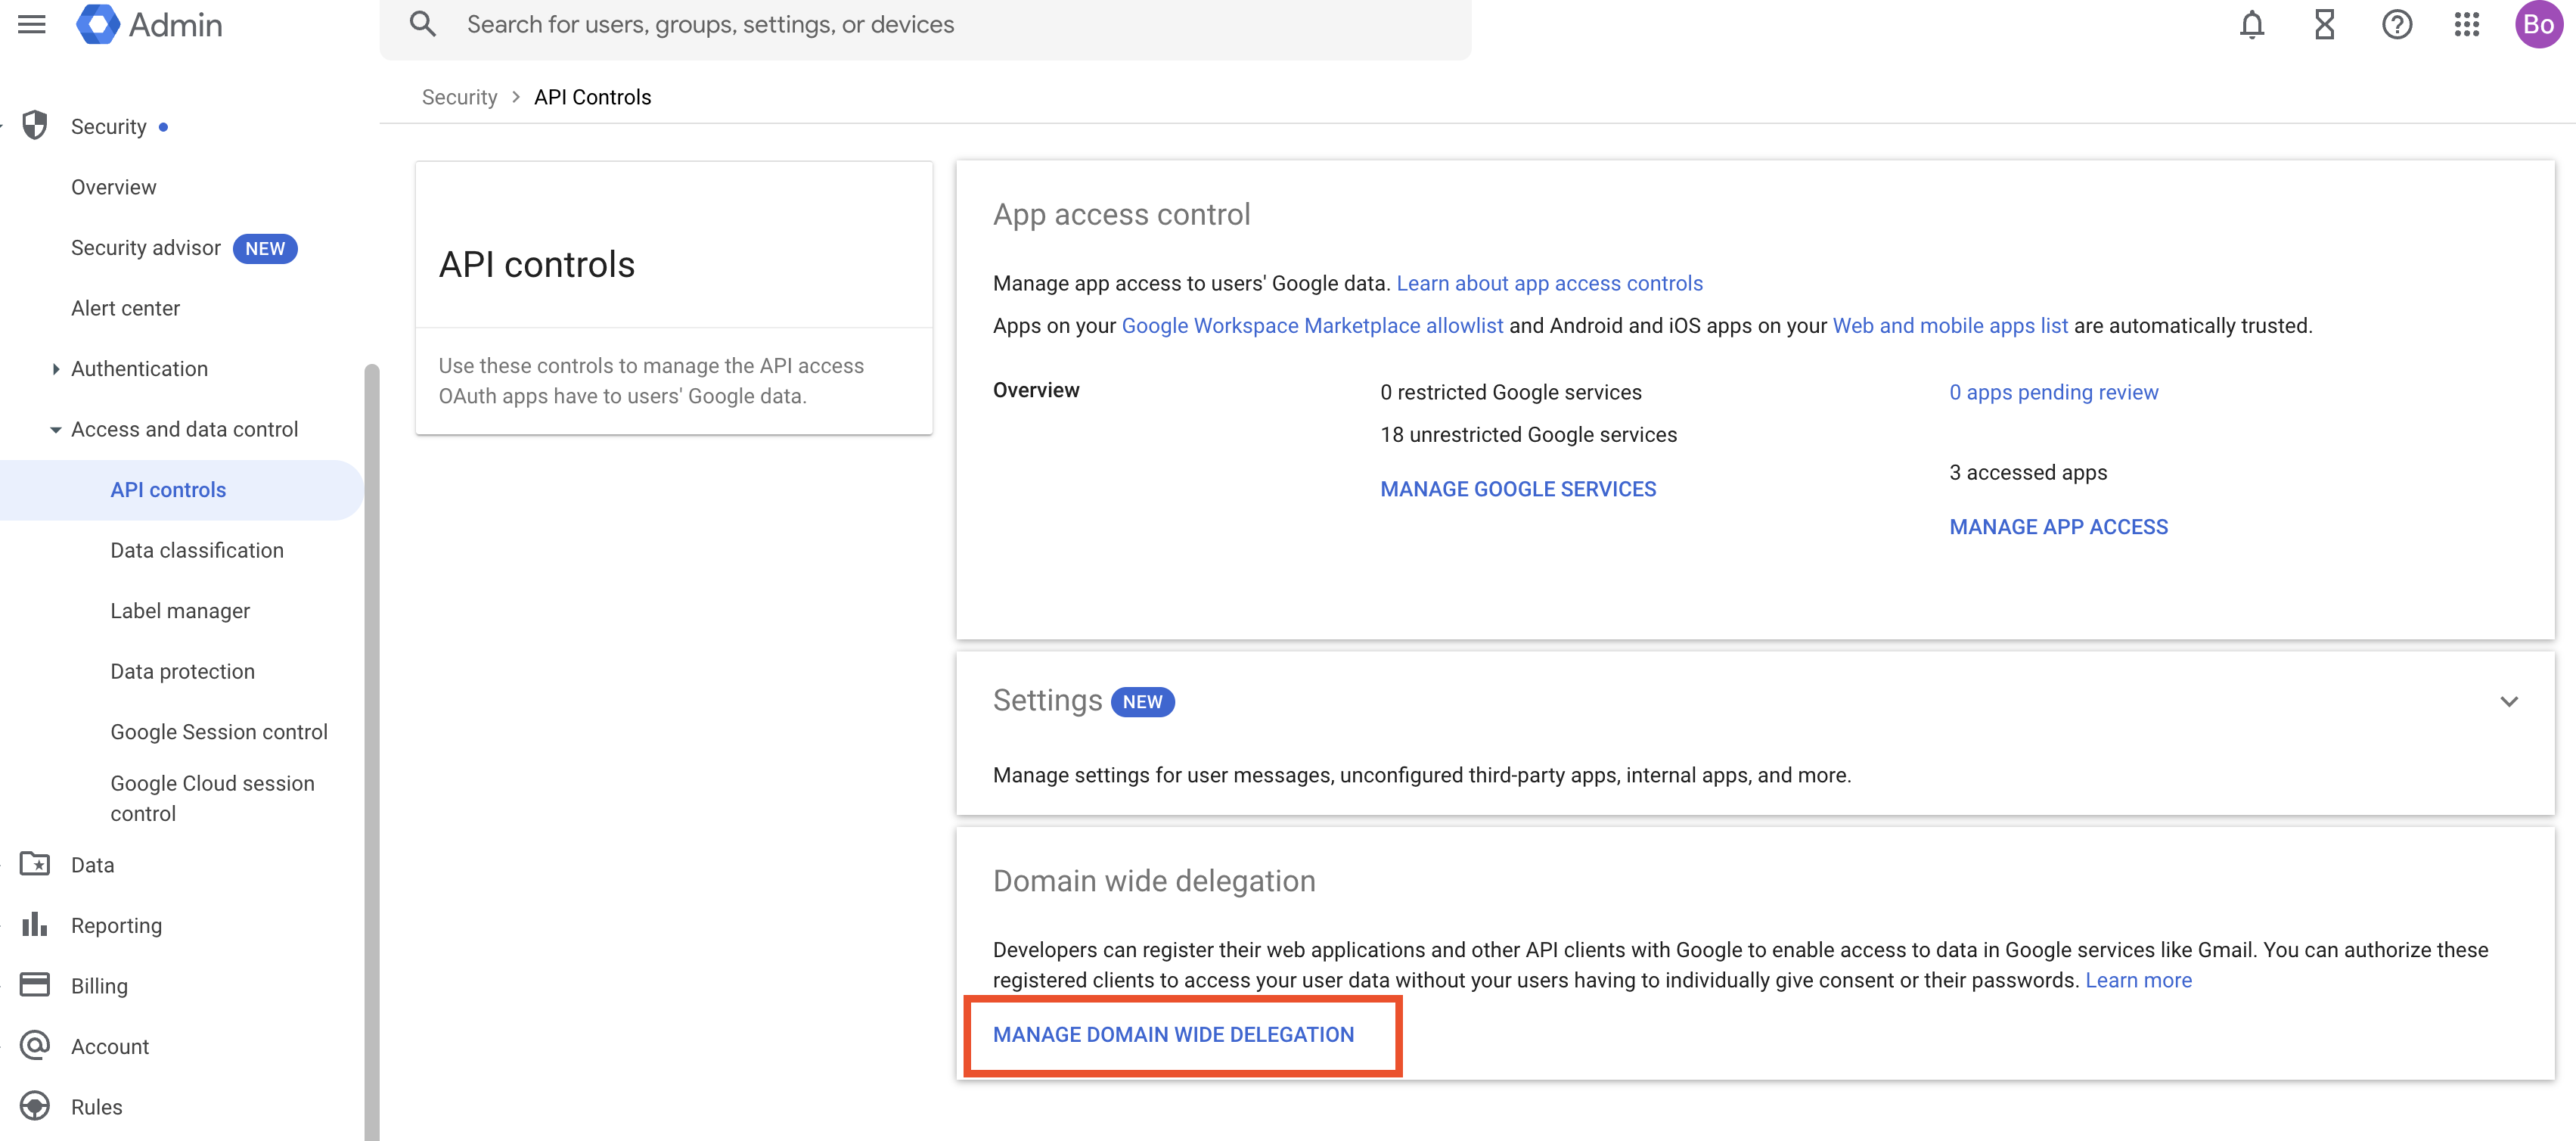Screen dimensions: 2576x1141
Task: Go to Google Session control
Action: [x=219, y=732]
